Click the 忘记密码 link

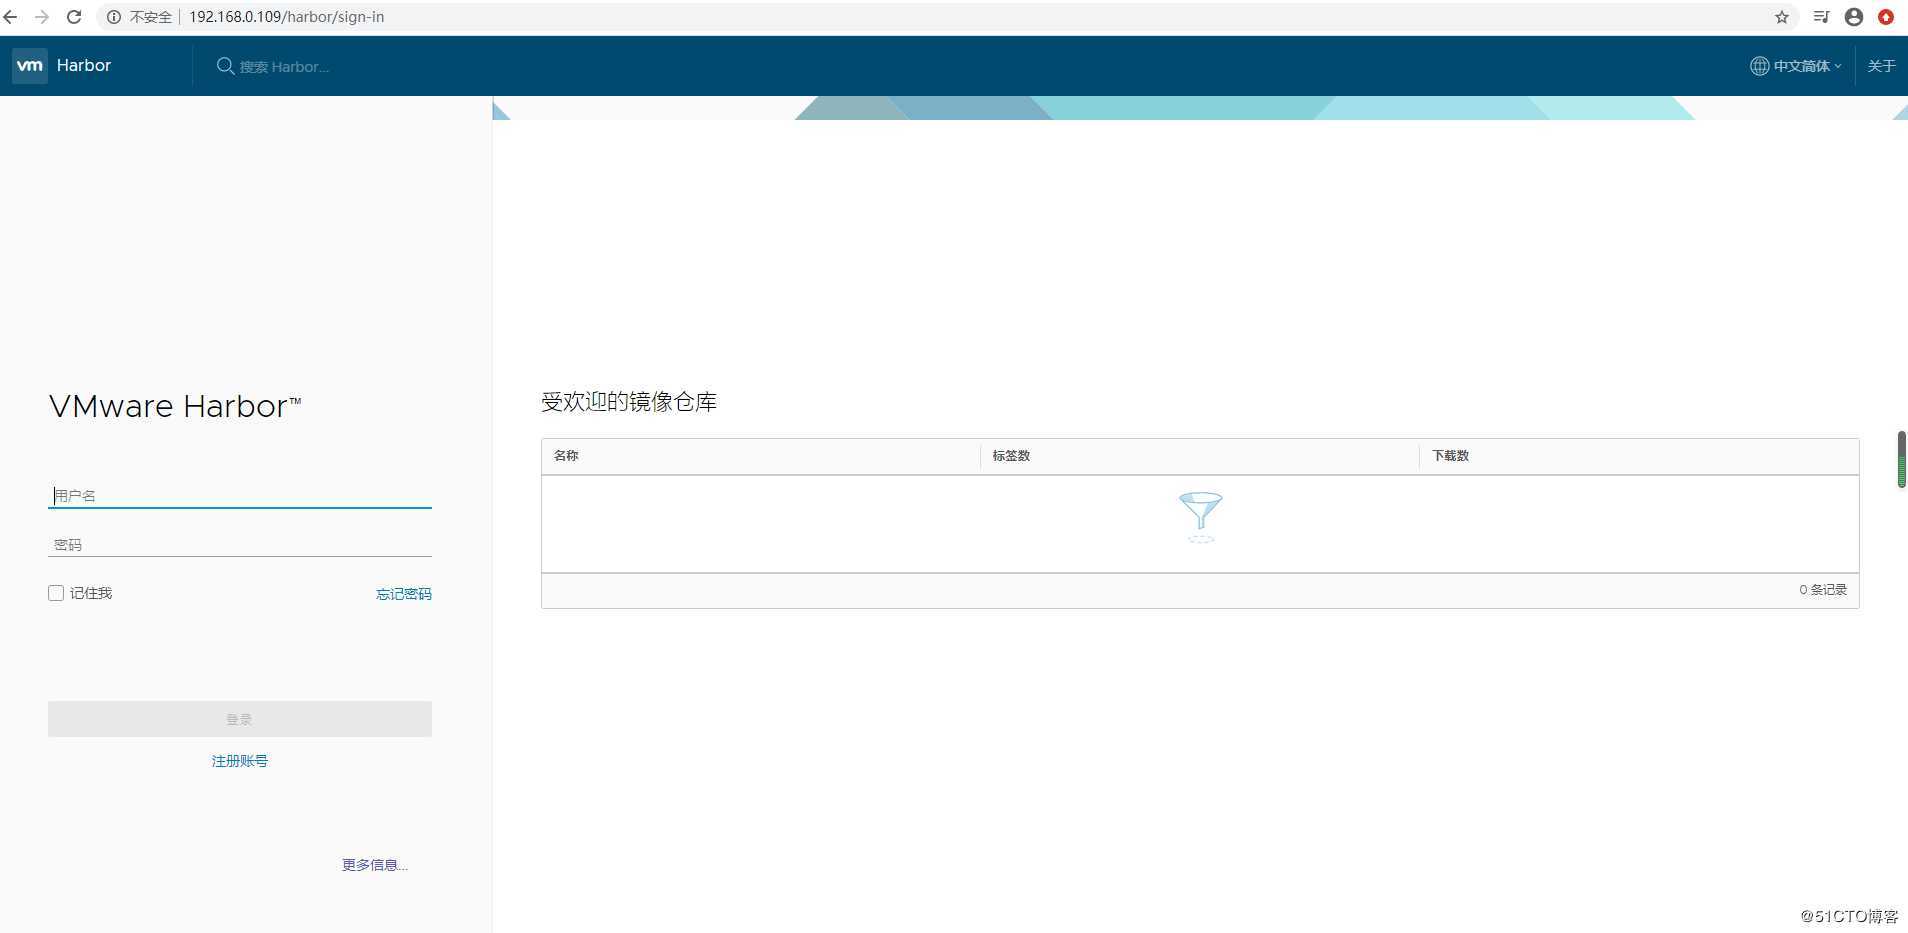pyautogui.click(x=404, y=594)
